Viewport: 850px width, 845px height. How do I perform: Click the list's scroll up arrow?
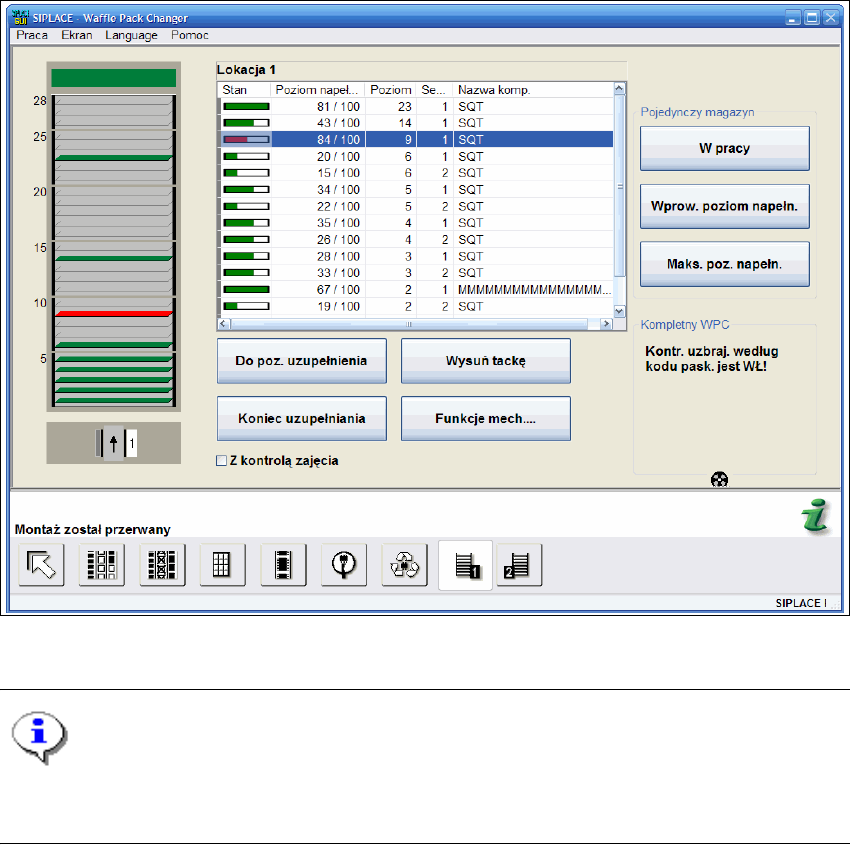[620, 88]
